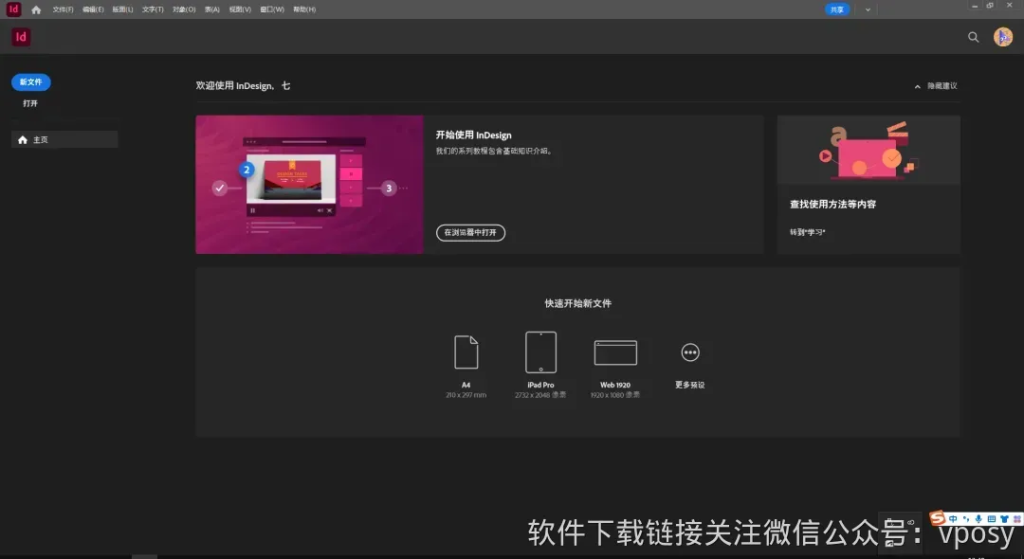Viewport: 1024px width, 559px height.
Task: Select the iPad Pro preset icon
Action: [541, 352]
